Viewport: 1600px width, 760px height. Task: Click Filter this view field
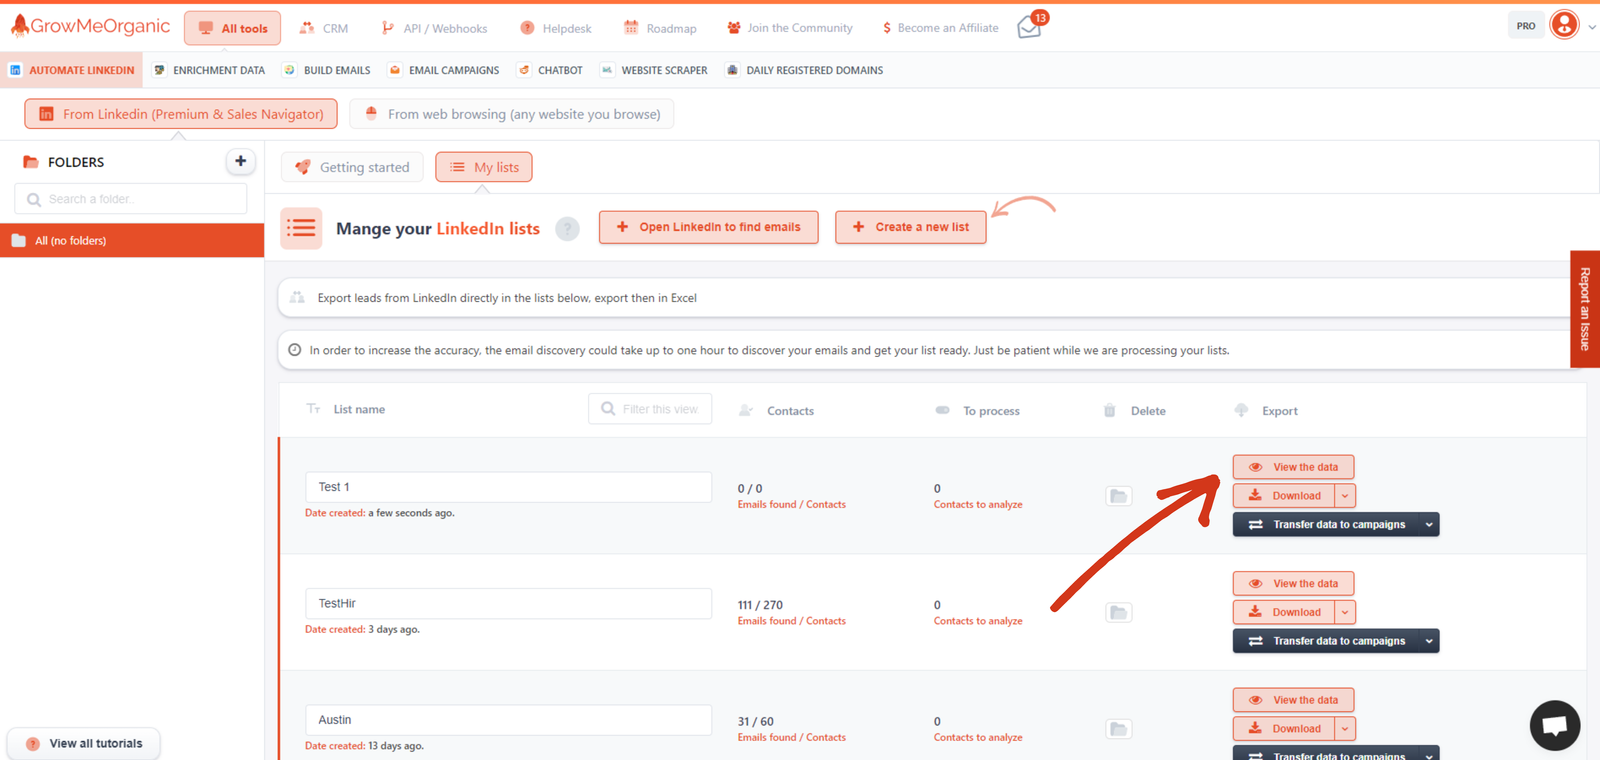650,409
